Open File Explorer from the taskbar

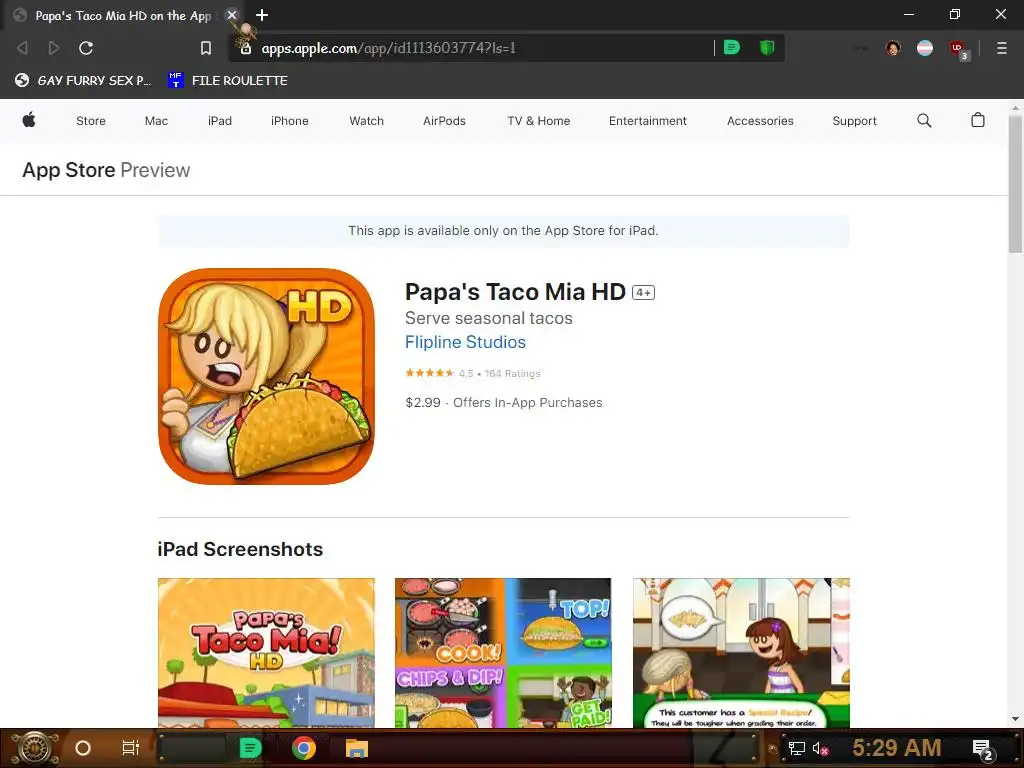tap(357, 748)
